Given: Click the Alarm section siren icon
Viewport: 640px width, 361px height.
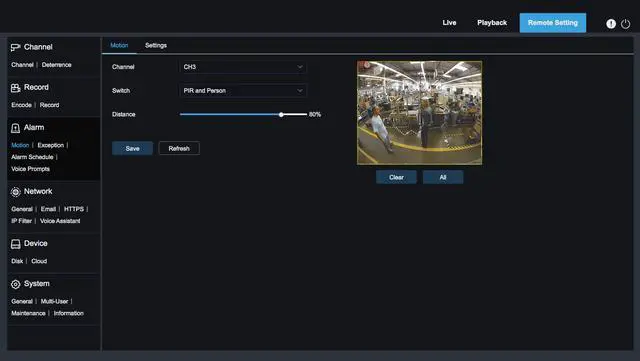Looking at the screenshot, I should [15, 128].
